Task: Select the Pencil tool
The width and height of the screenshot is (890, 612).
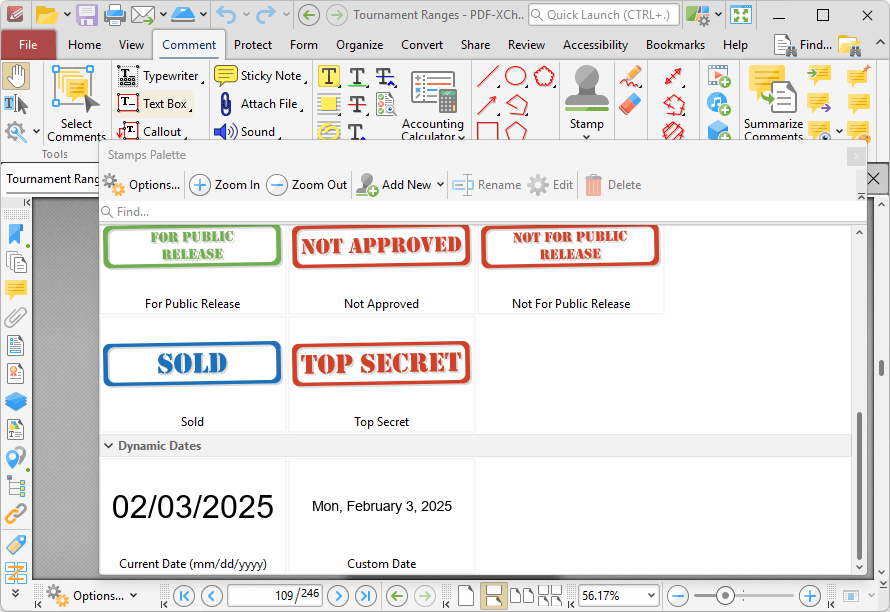Action: tap(631, 76)
